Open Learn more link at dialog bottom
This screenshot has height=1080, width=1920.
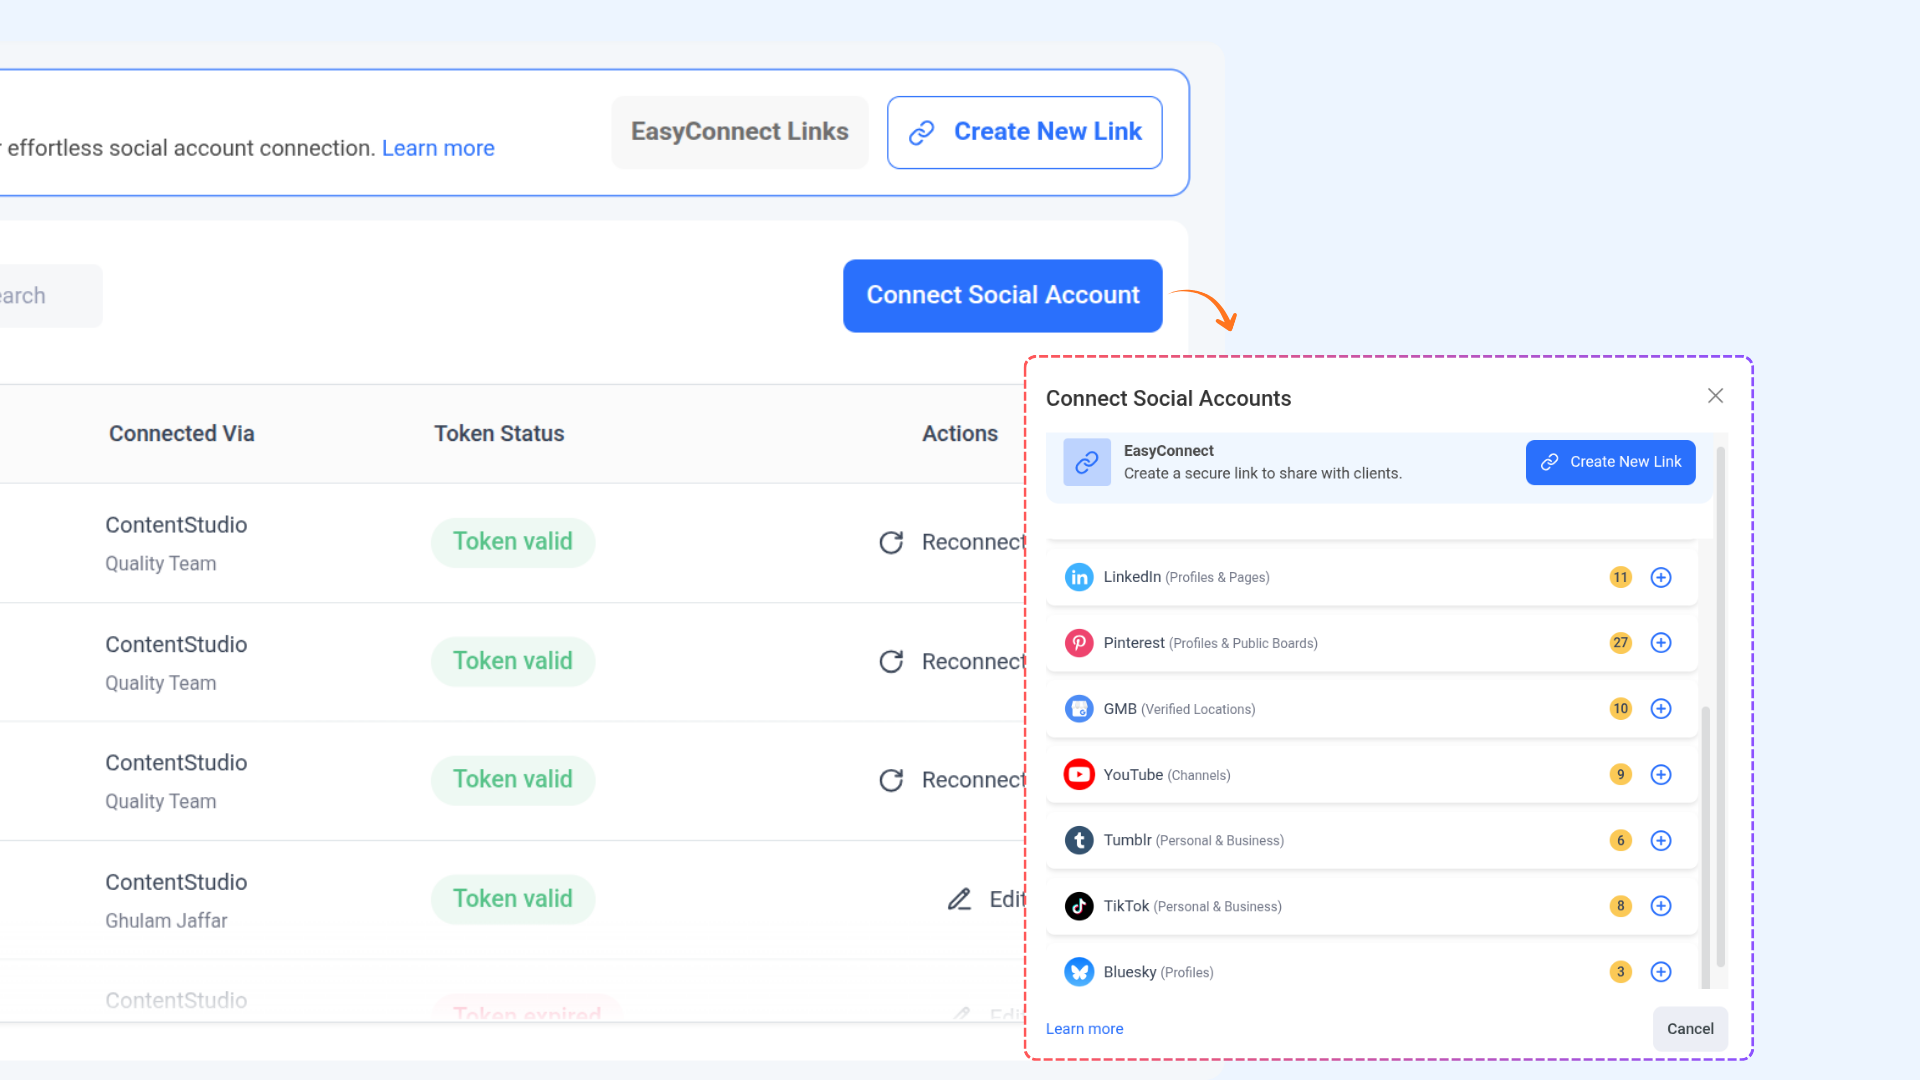[1084, 1029]
